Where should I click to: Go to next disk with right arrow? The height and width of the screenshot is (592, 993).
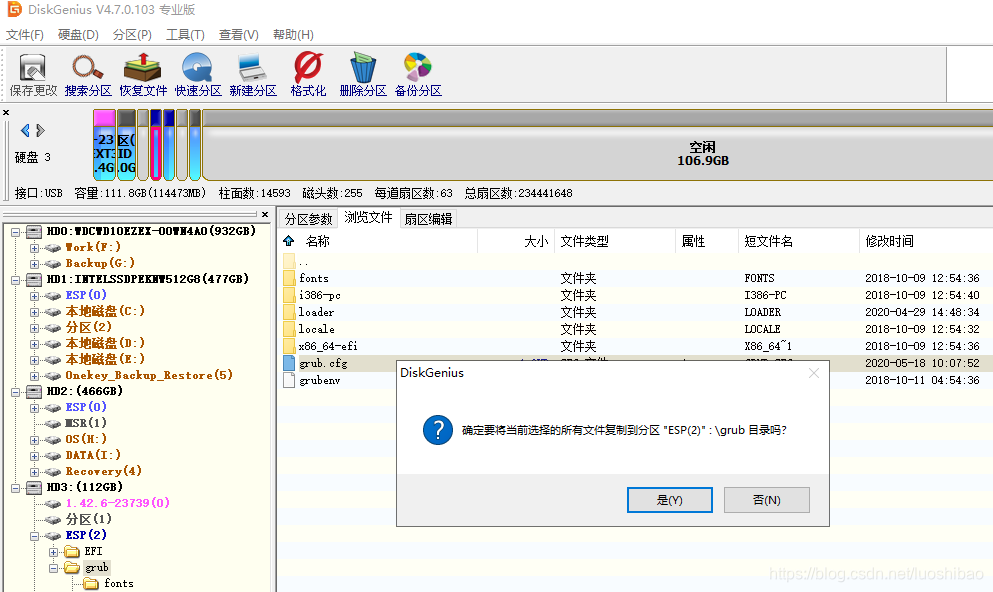click(x=41, y=130)
